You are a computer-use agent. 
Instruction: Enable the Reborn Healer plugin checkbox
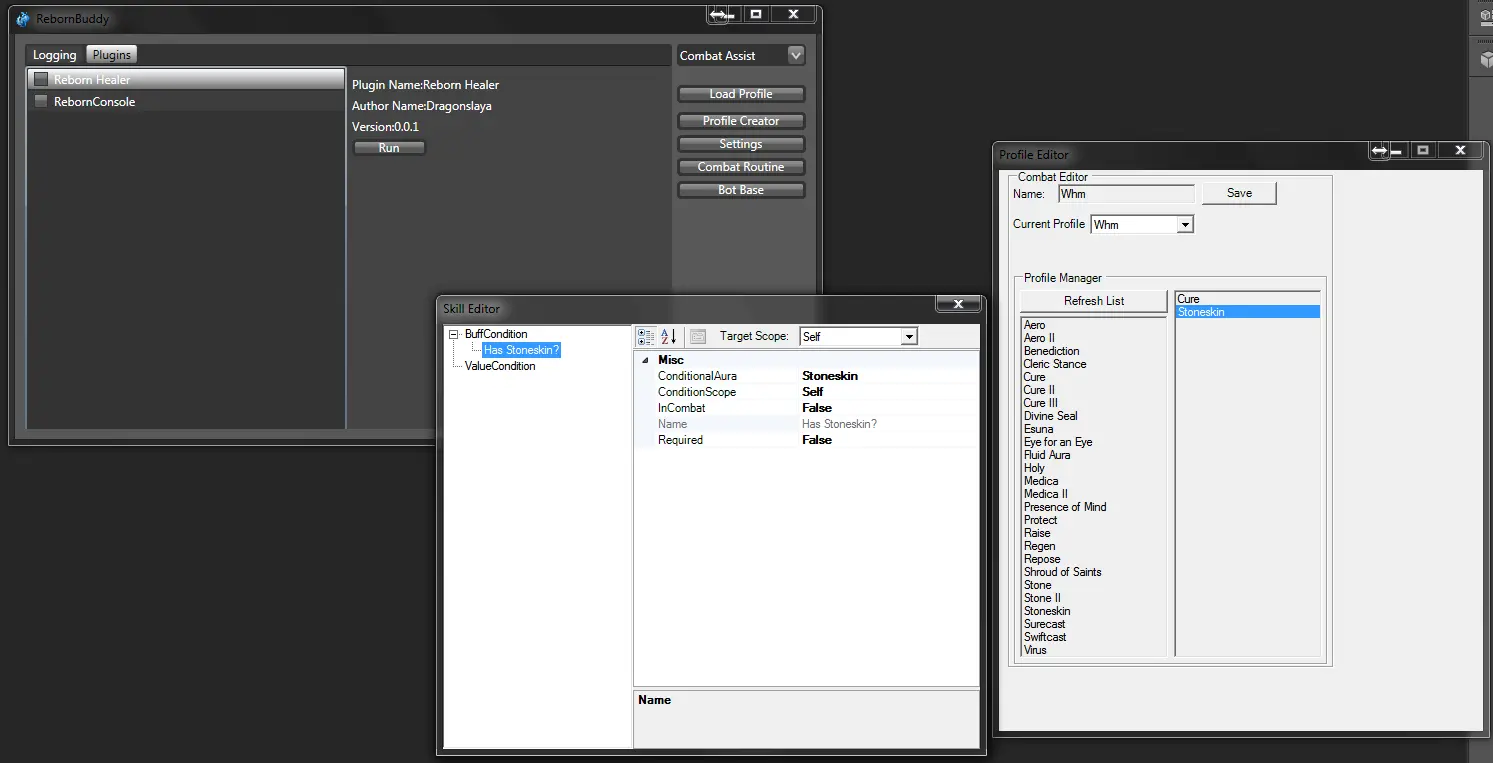(x=41, y=80)
